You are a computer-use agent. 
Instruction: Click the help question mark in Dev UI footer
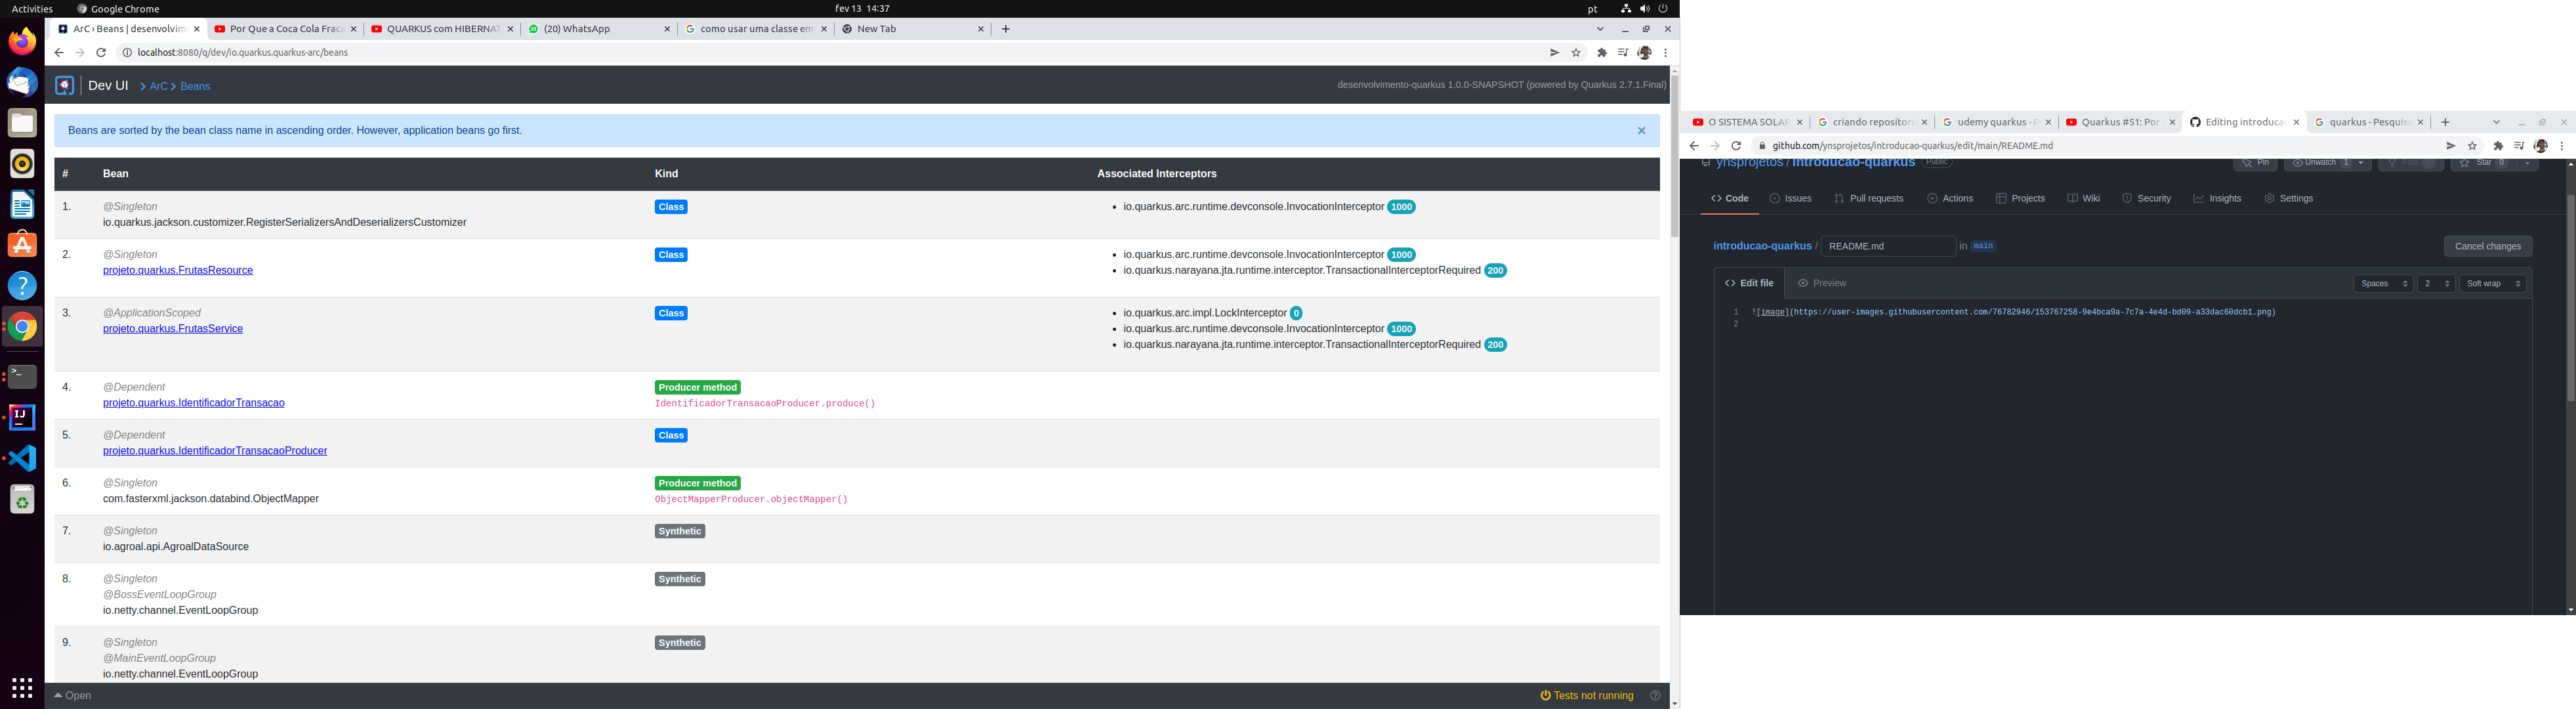tap(1655, 695)
